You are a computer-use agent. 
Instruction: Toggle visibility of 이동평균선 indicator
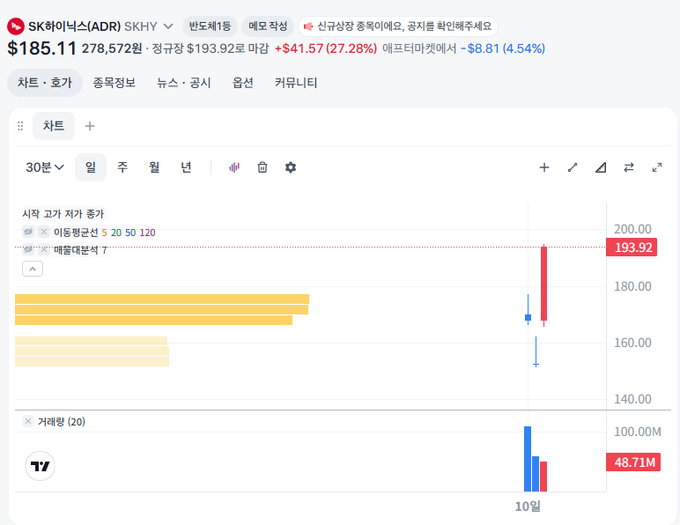[28, 232]
